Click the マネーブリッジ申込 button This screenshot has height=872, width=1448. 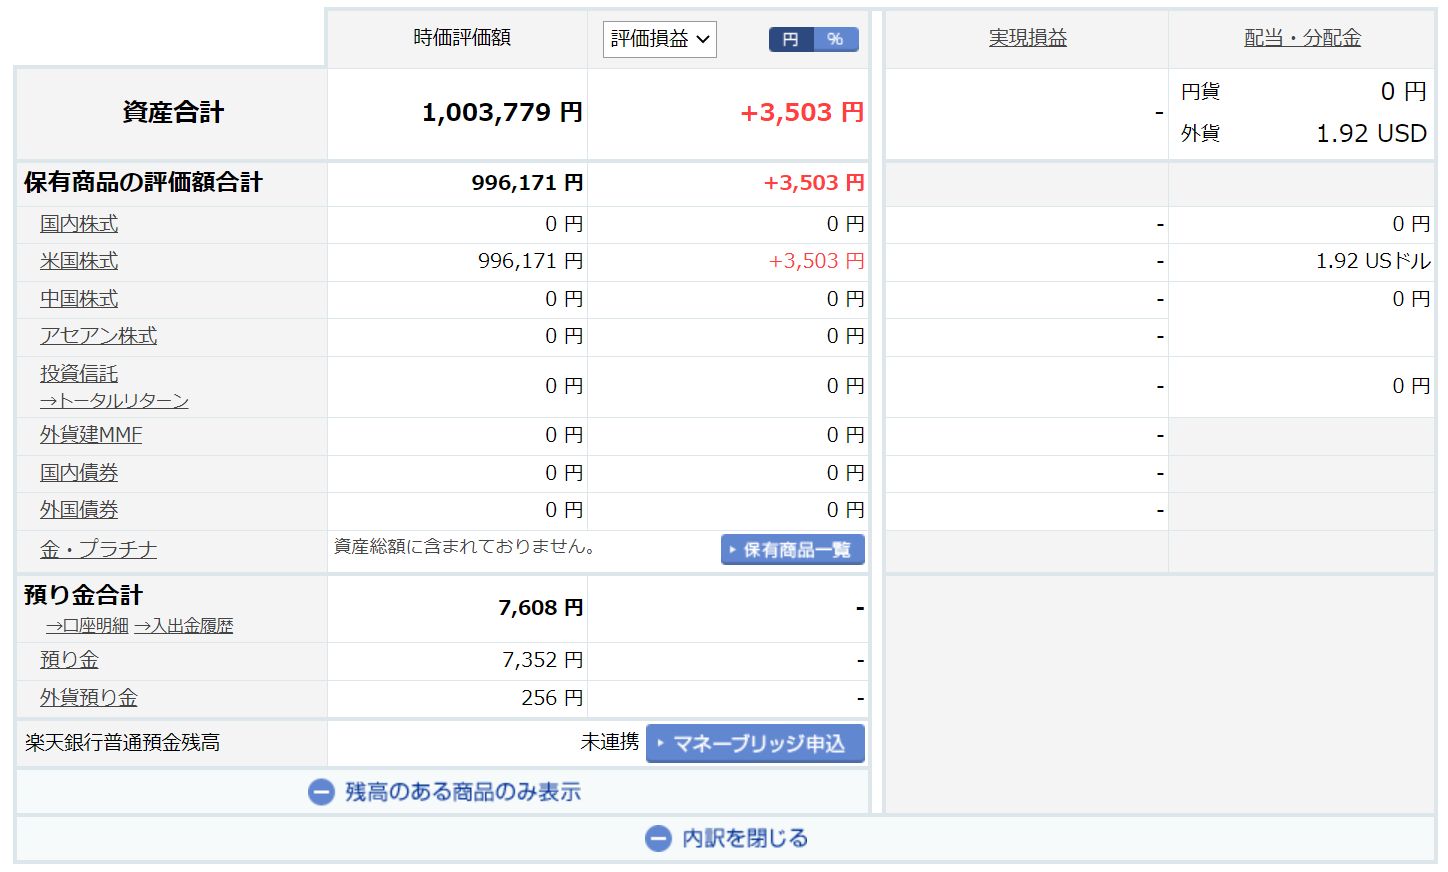point(755,744)
